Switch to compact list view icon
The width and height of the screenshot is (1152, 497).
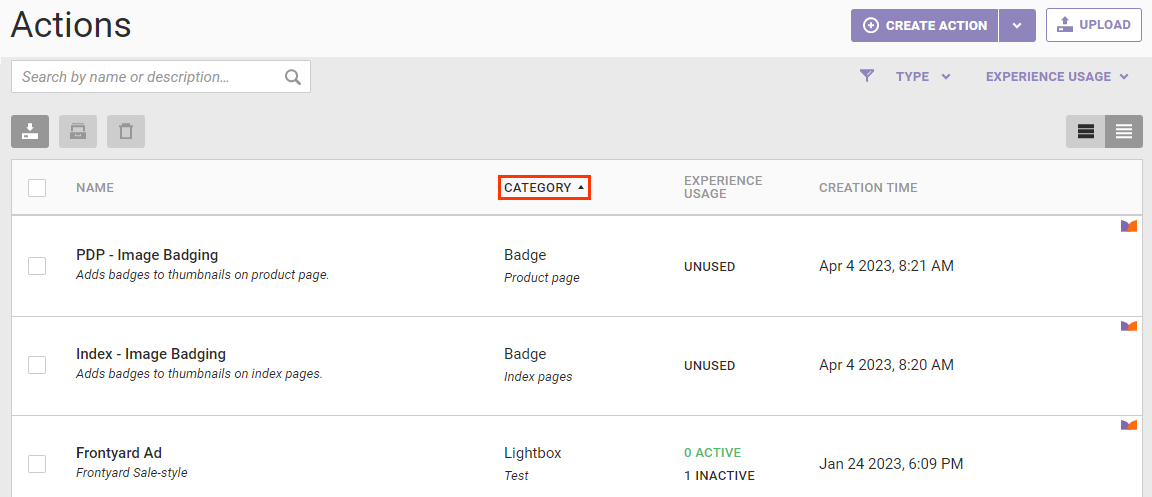(1123, 131)
